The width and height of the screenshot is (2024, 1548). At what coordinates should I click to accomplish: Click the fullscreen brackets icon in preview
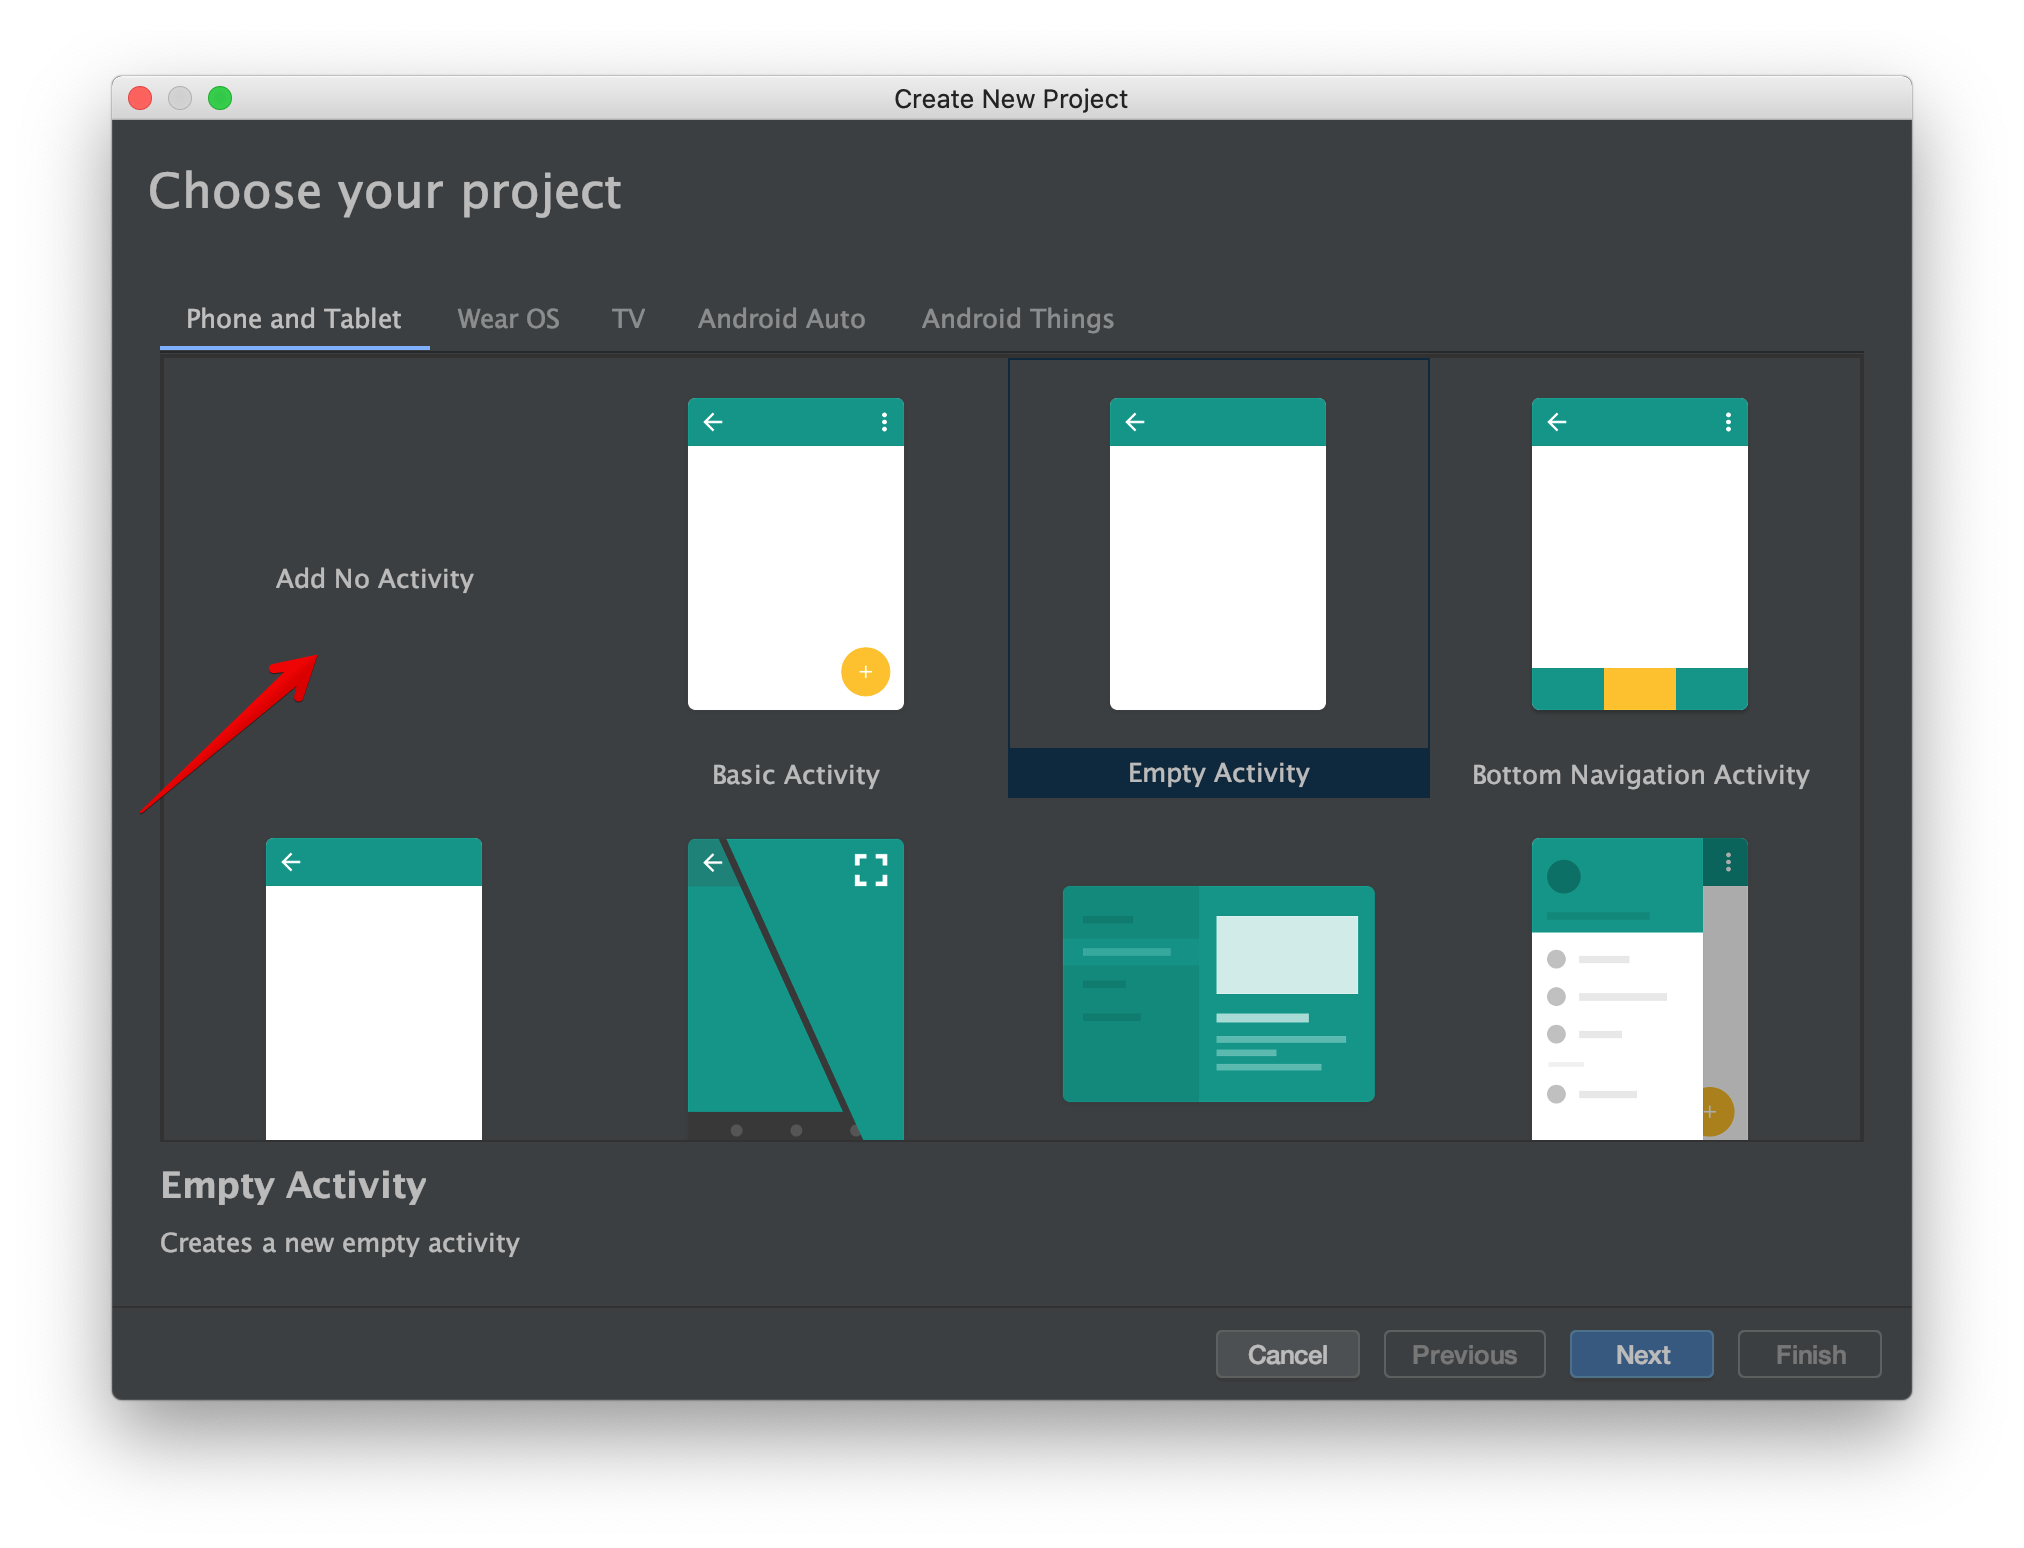click(x=871, y=870)
